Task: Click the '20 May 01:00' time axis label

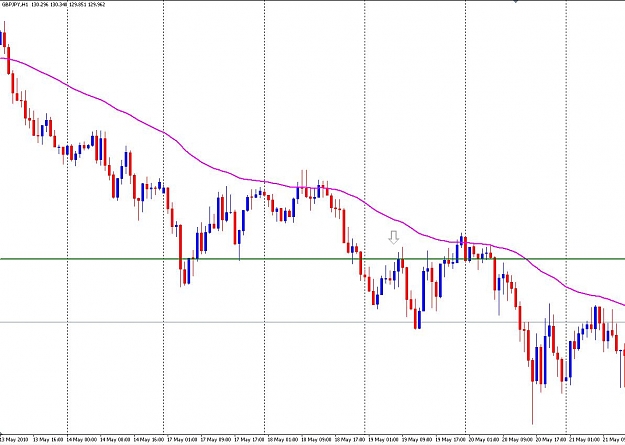Action: pyautogui.click(x=483, y=440)
